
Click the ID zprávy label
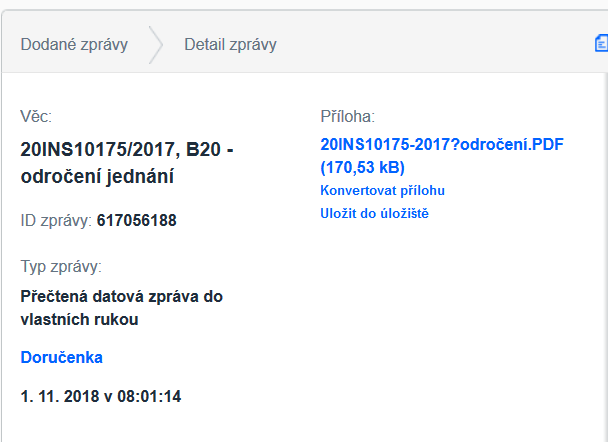pos(56,219)
